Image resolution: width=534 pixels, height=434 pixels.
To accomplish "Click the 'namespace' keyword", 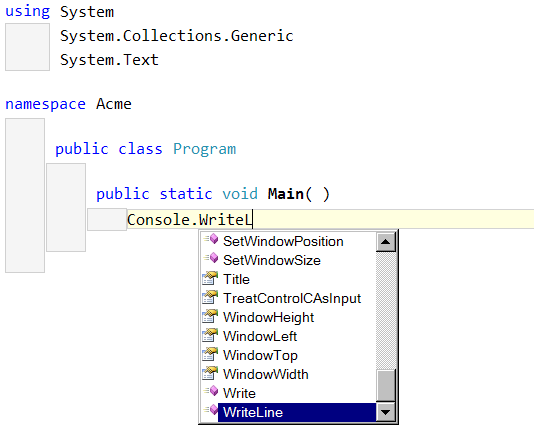I will click(x=45, y=104).
